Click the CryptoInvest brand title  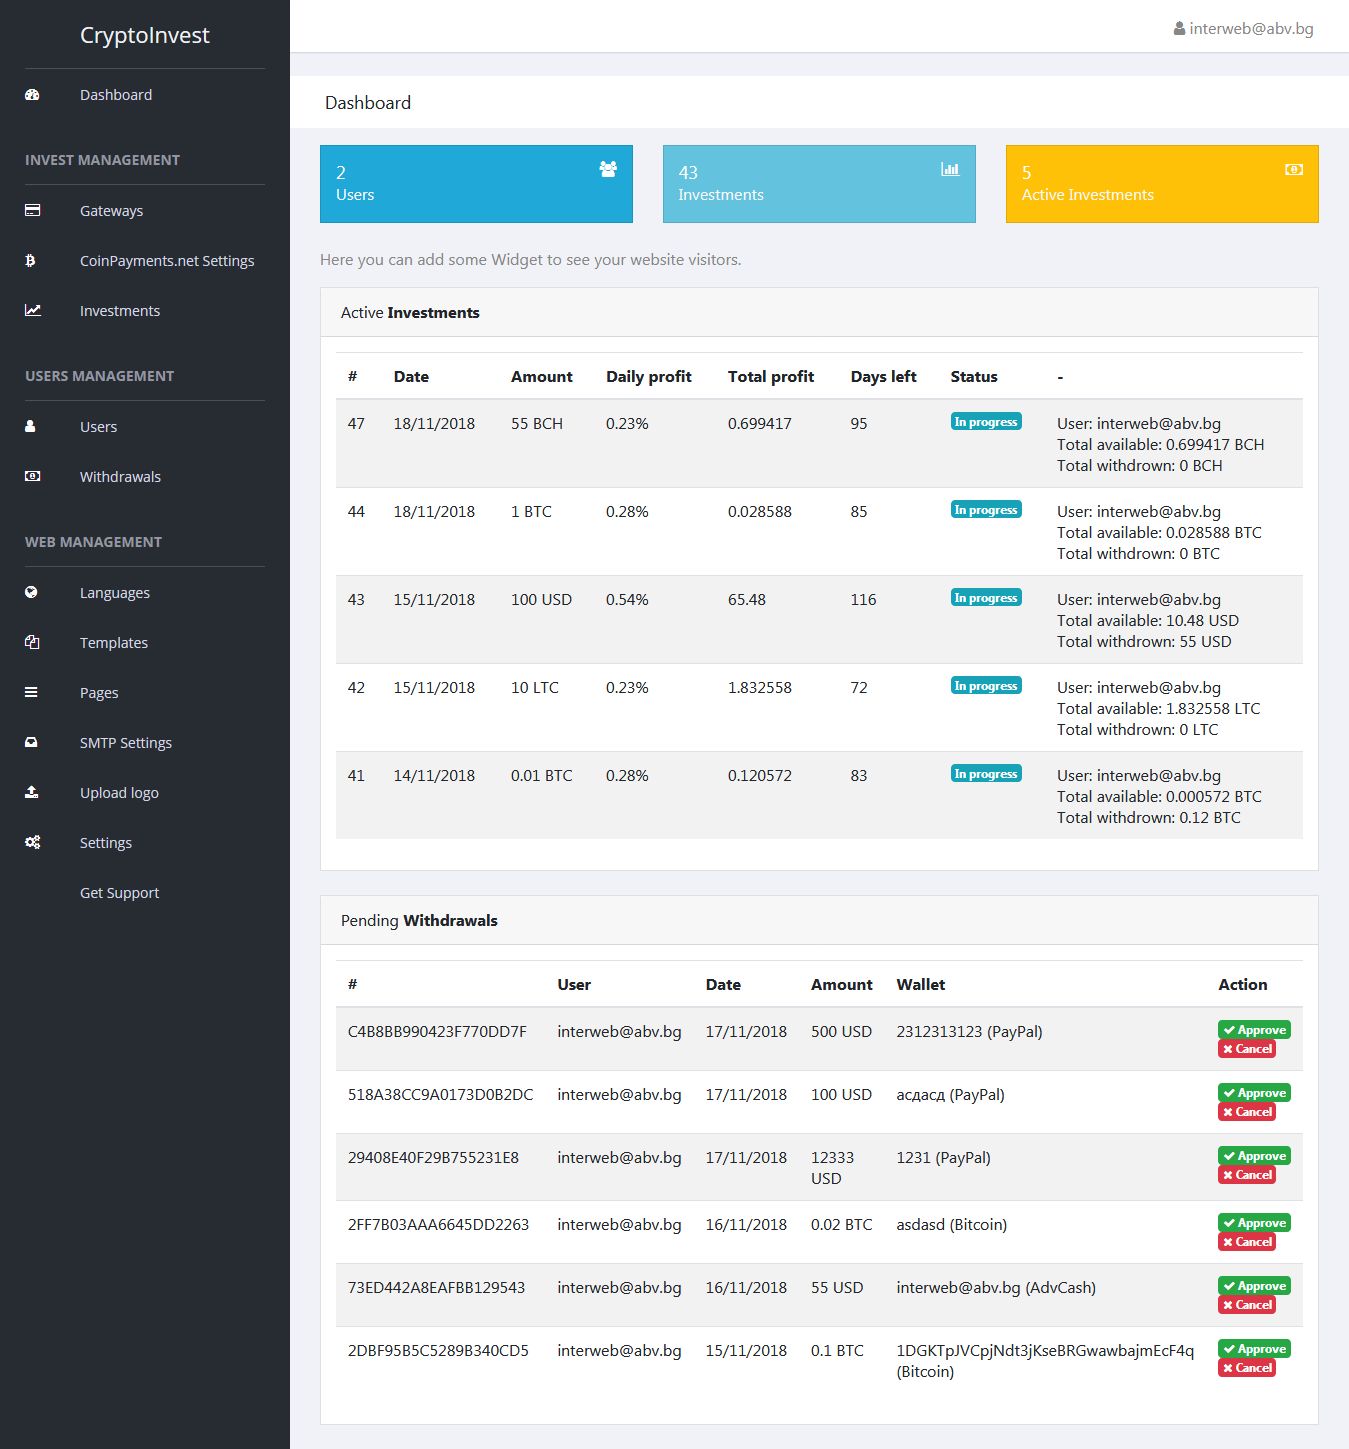pyautogui.click(x=144, y=35)
